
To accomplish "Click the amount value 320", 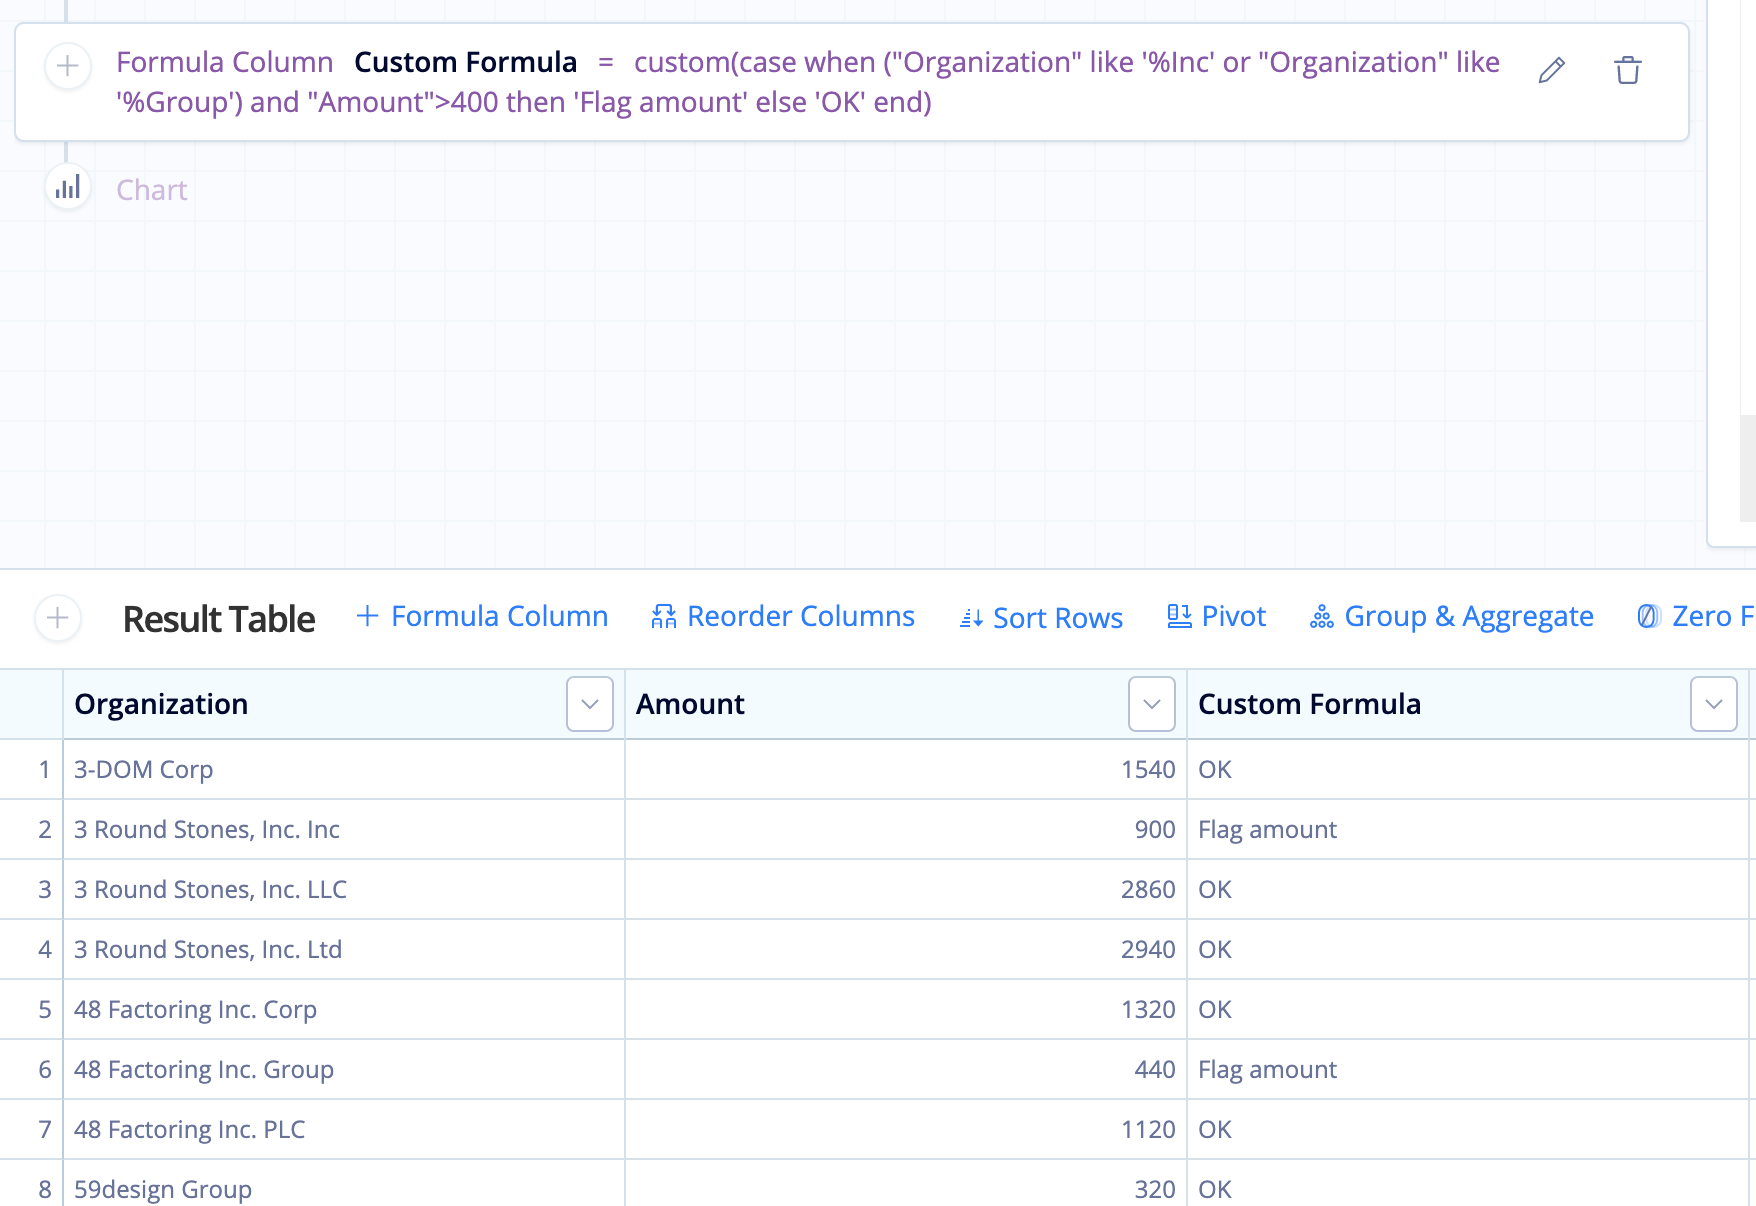I will (x=1155, y=1189).
